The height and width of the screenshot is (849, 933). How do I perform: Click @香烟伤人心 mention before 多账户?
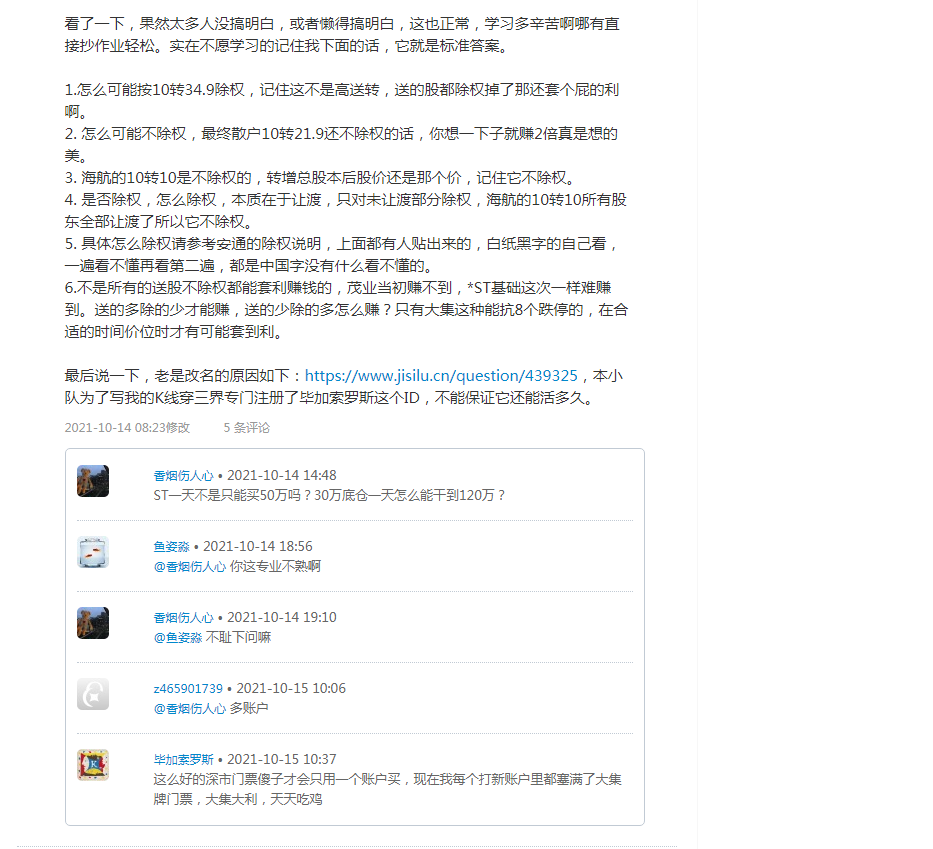[x=190, y=708]
